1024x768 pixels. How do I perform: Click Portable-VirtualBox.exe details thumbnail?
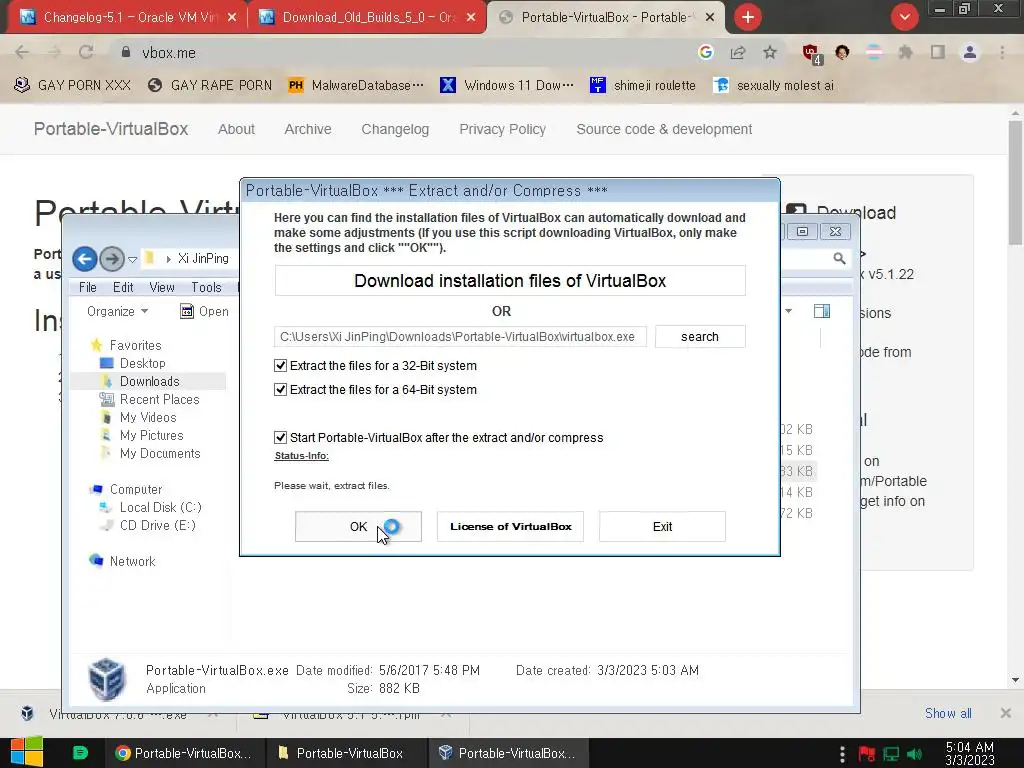(x=107, y=679)
